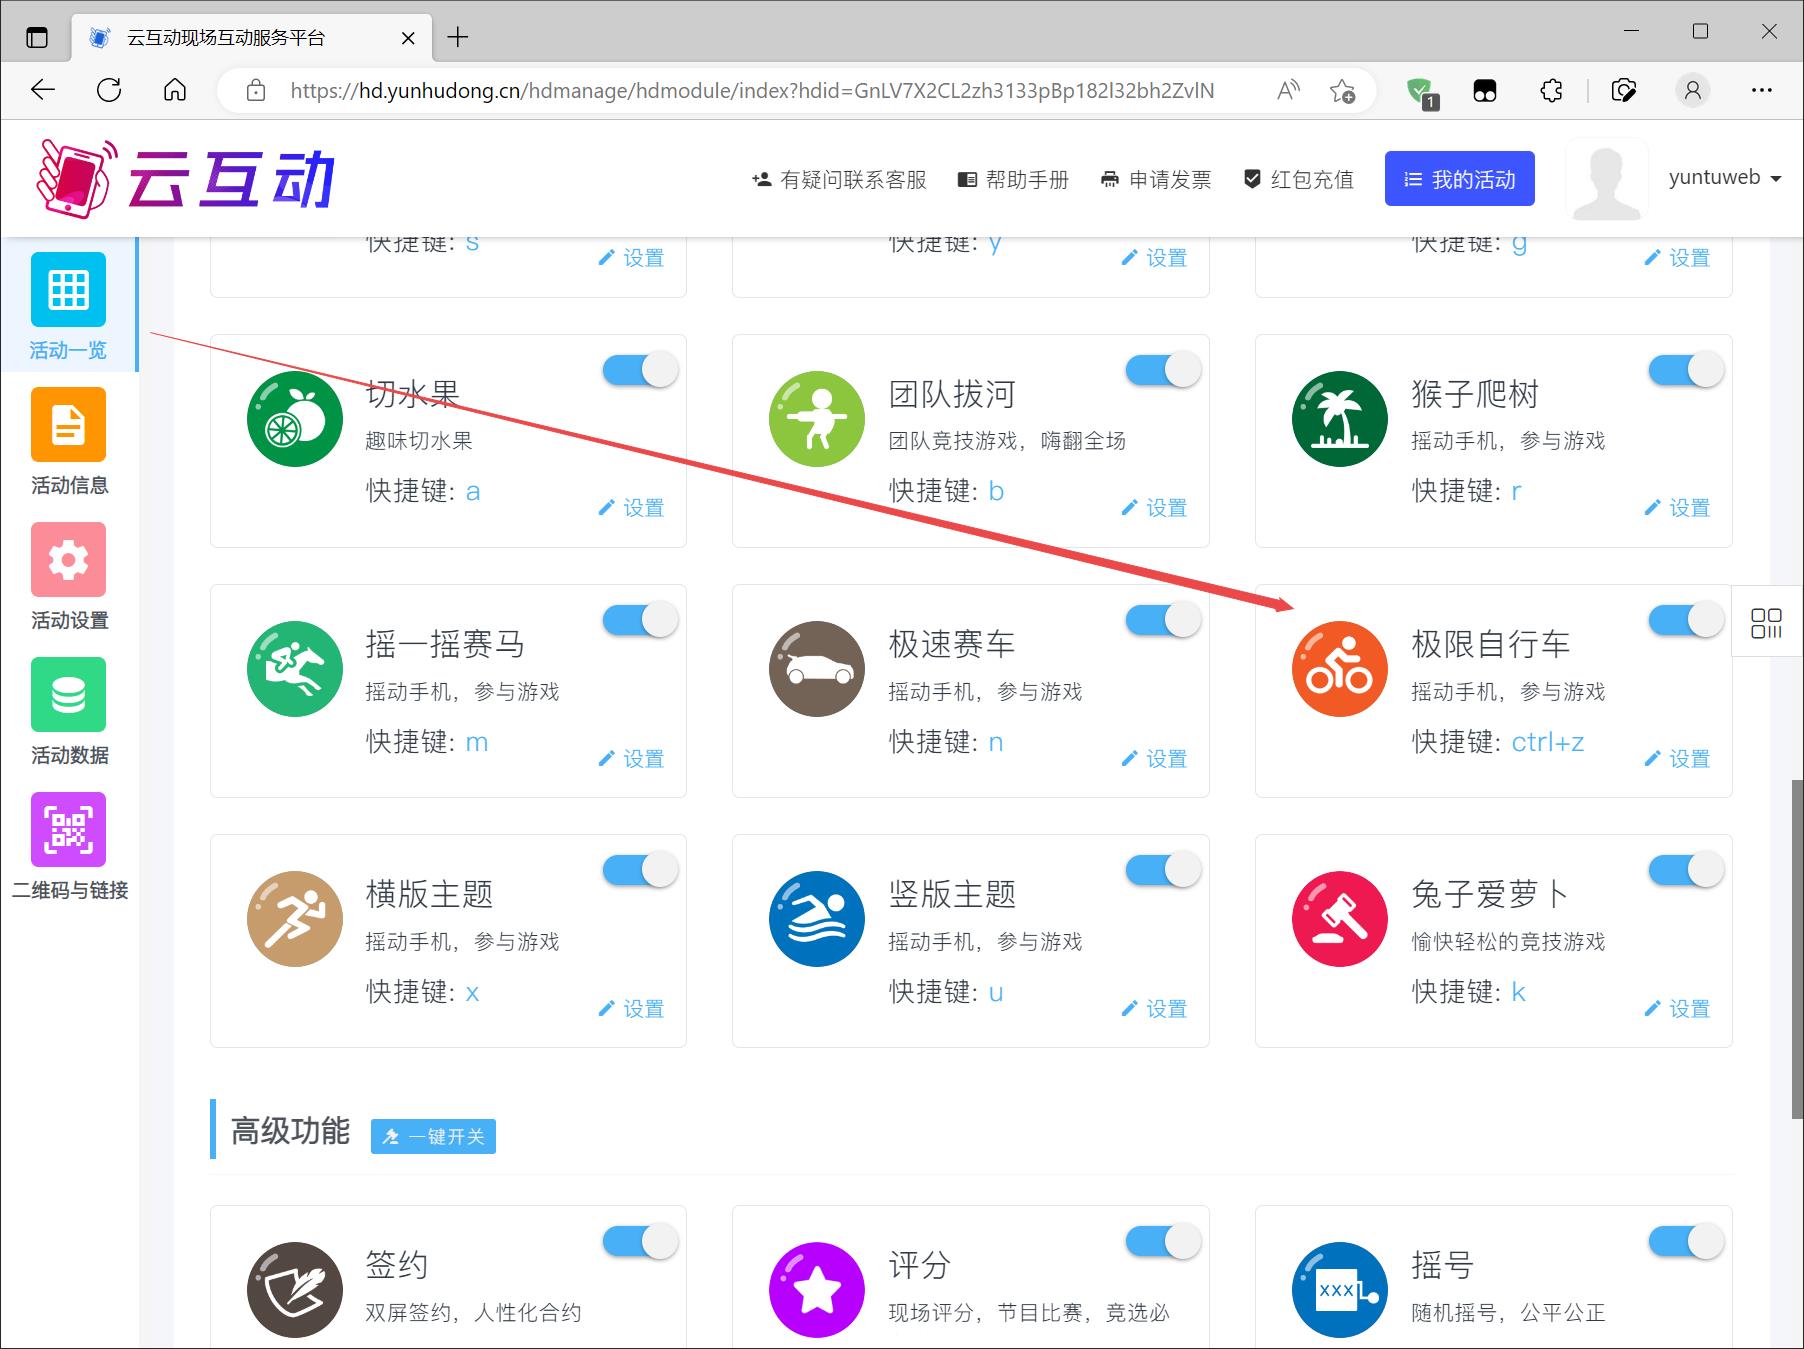Click the 评分 star icon
Image resolution: width=1804 pixels, height=1349 pixels.
[817, 1290]
